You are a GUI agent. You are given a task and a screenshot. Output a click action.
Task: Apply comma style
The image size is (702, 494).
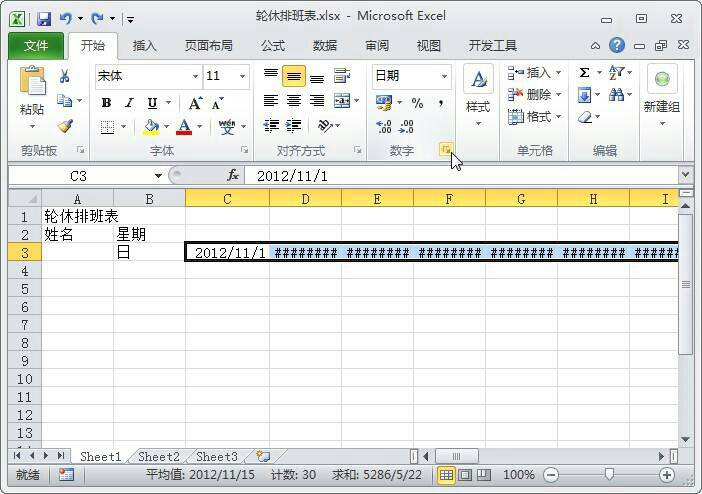441,103
